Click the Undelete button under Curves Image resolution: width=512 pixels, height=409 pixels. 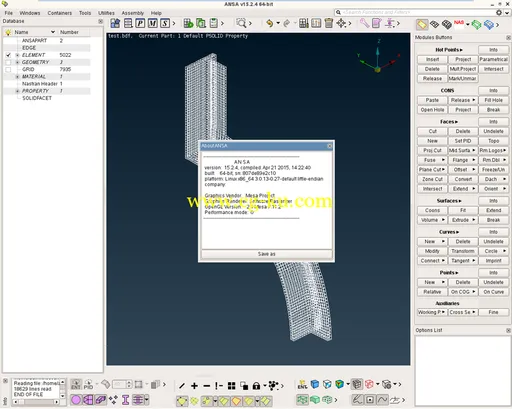coord(493,241)
